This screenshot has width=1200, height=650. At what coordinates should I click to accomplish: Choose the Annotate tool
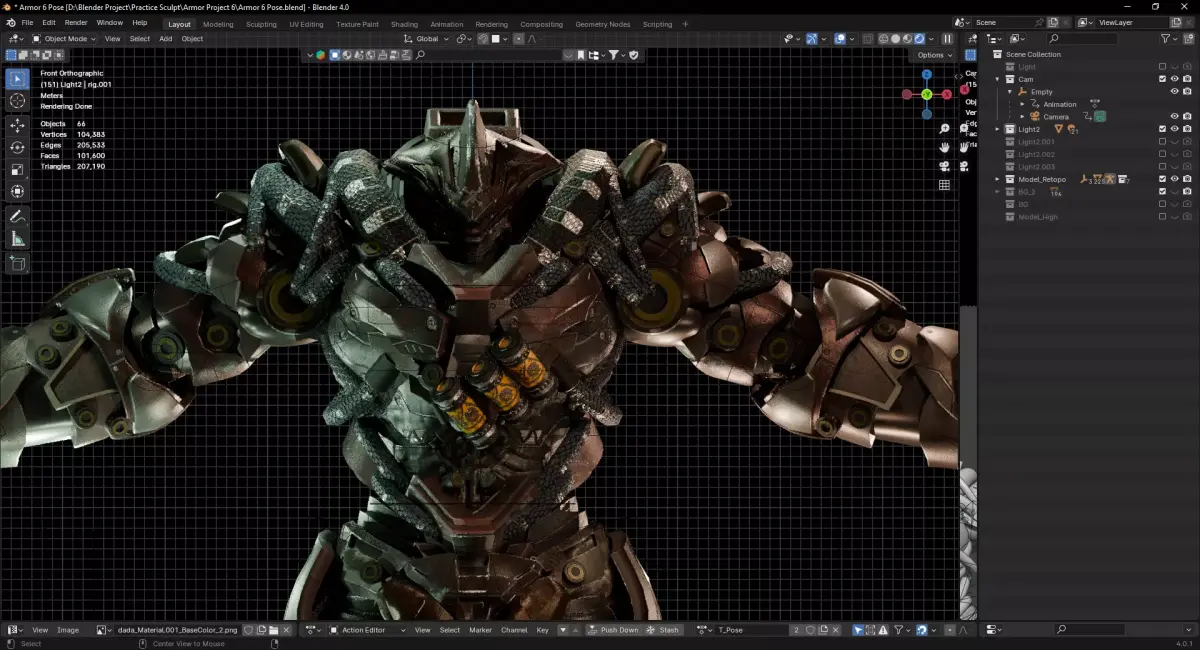point(17,216)
